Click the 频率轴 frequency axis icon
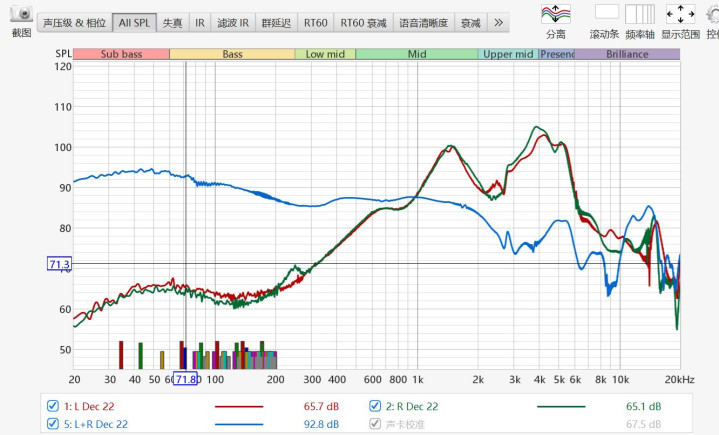 pos(642,14)
